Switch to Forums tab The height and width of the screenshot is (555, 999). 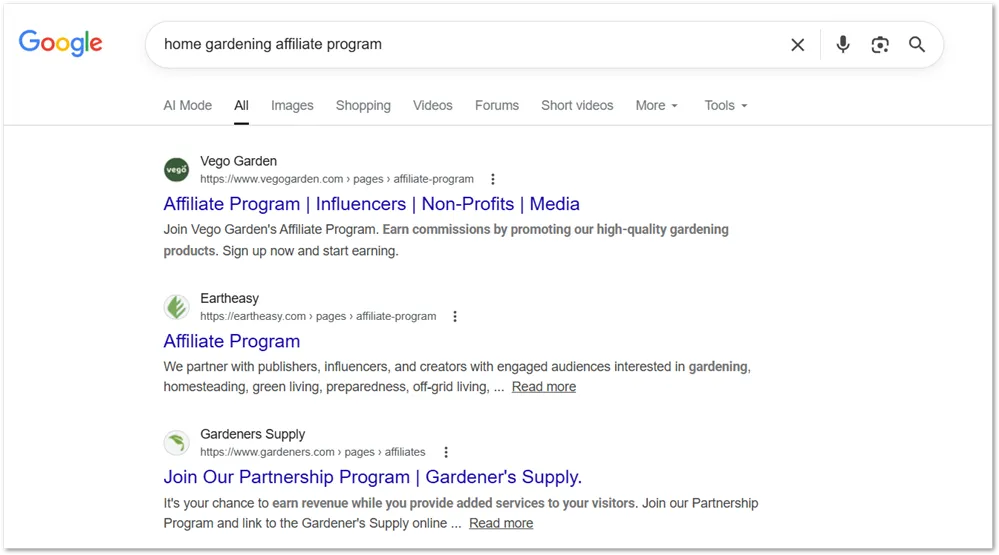[497, 106]
